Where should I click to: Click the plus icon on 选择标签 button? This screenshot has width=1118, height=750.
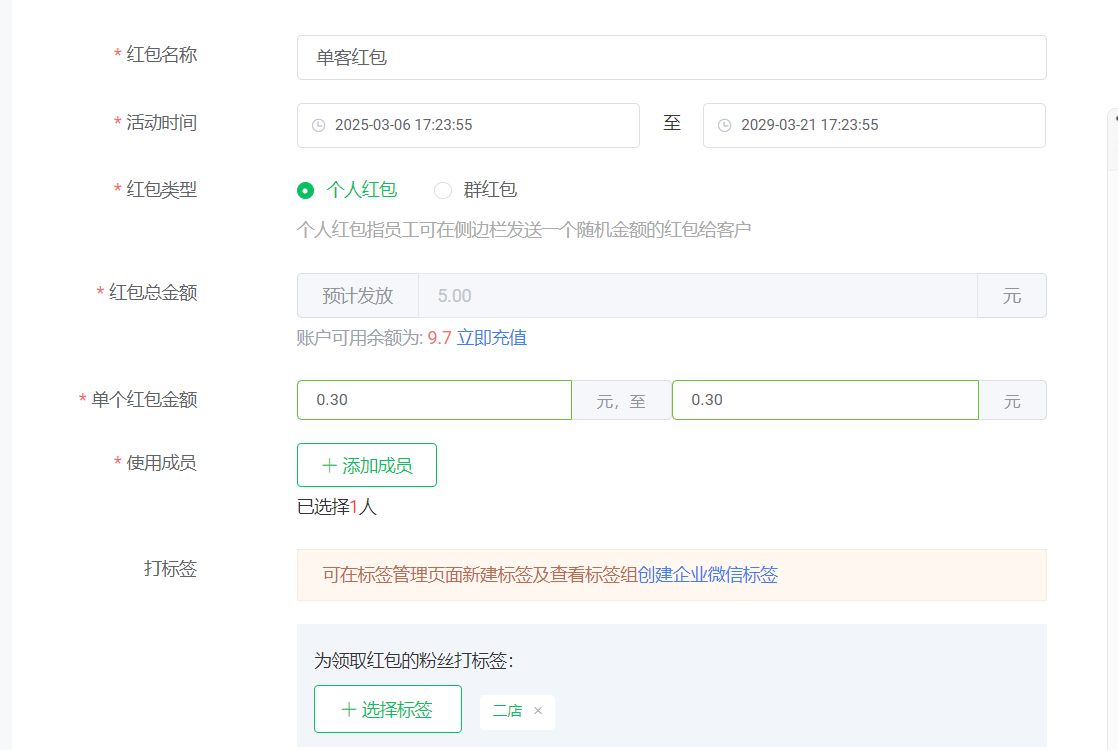(347, 710)
